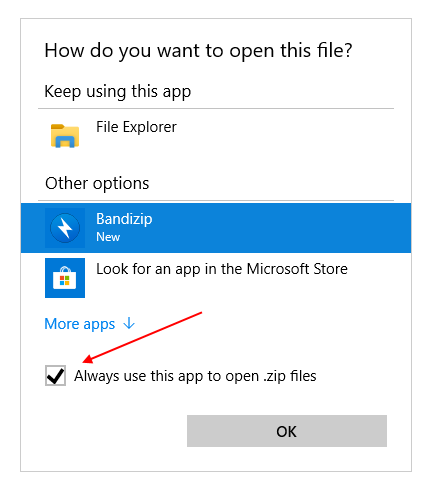Click the "Always use this app to open .zip files" label
The image size is (430, 490).
[x=195, y=376]
